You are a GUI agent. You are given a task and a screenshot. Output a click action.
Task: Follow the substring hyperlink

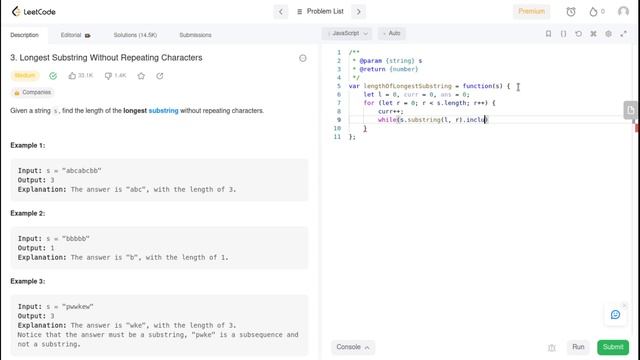163,111
